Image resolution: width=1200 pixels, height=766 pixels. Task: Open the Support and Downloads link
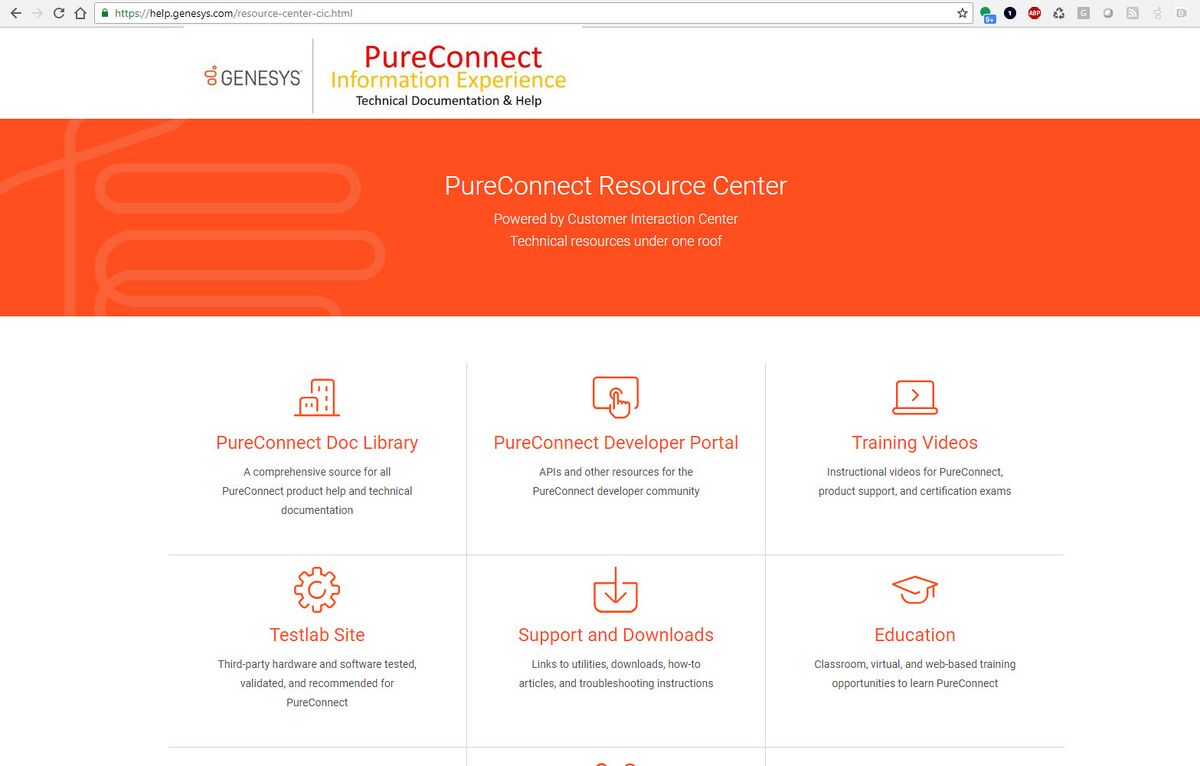coord(616,635)
